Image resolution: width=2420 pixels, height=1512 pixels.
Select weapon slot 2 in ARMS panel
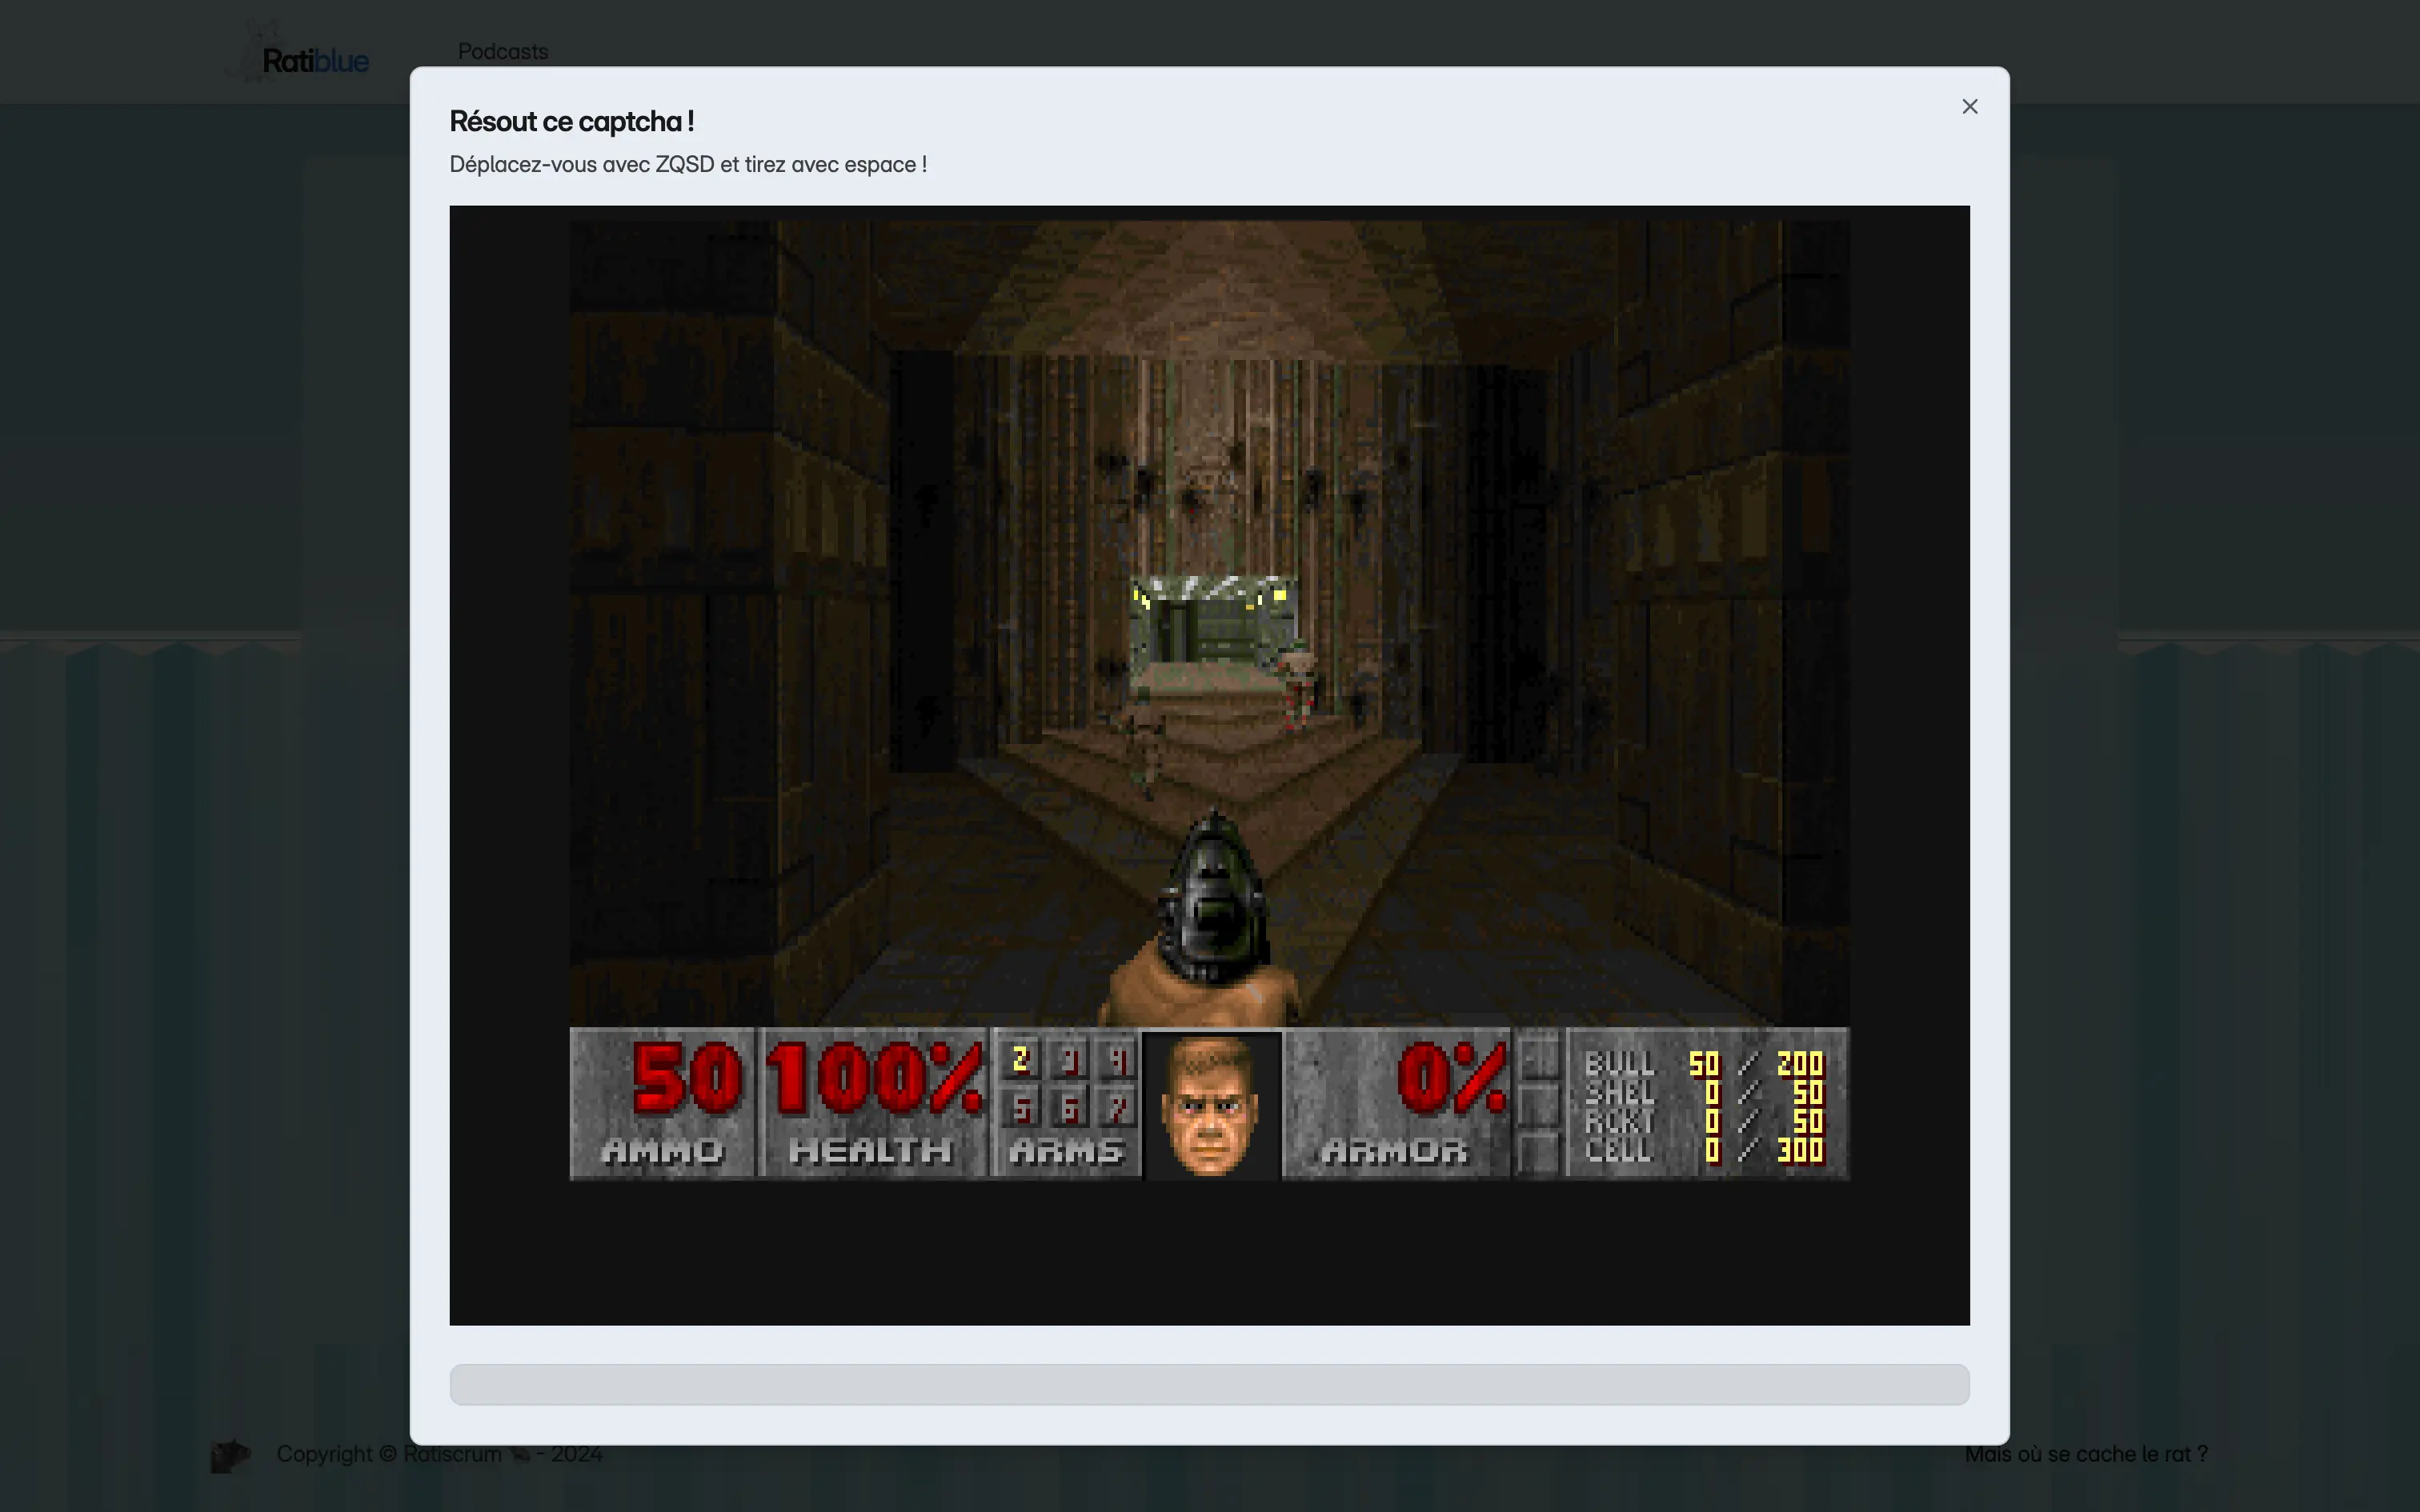[x=1020, y=1059]
